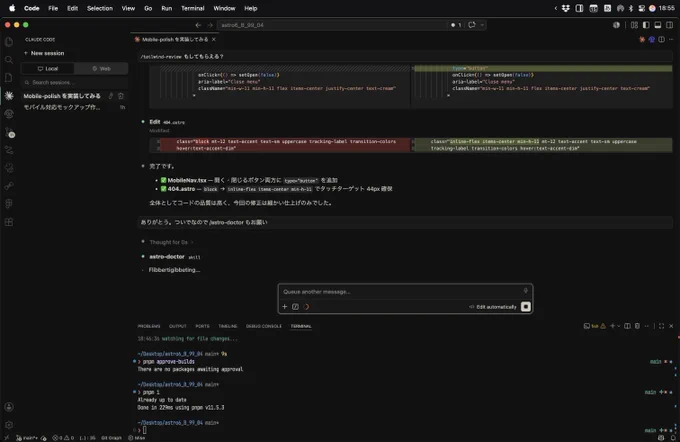The height and width of the screenshot is (442, 680).
Task: Open the Extensions view in activity bar
Action: click(9, 222)
